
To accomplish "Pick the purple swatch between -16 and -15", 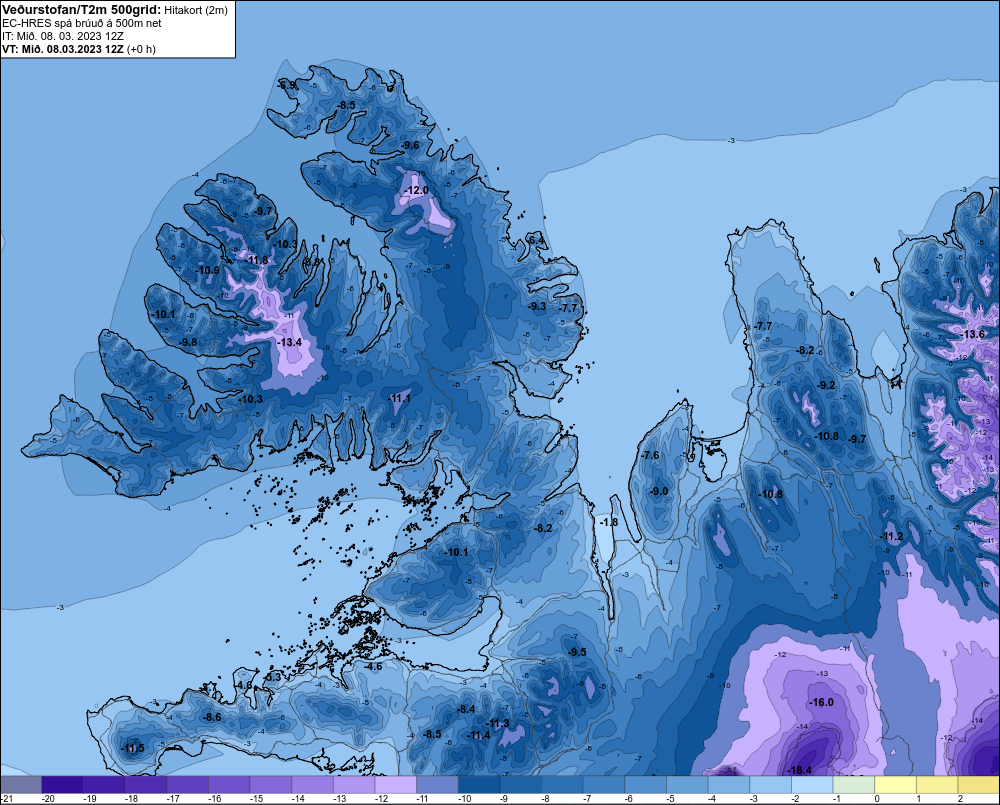I will (x=229, y=784).
